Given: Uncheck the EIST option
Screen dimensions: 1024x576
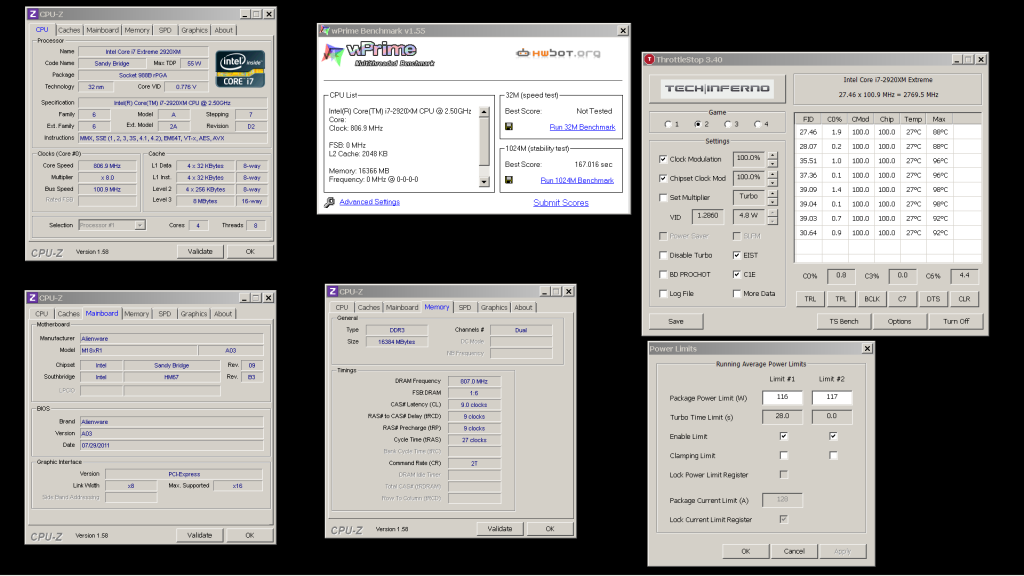Looking at the screenshot, I should coord(737,255).
